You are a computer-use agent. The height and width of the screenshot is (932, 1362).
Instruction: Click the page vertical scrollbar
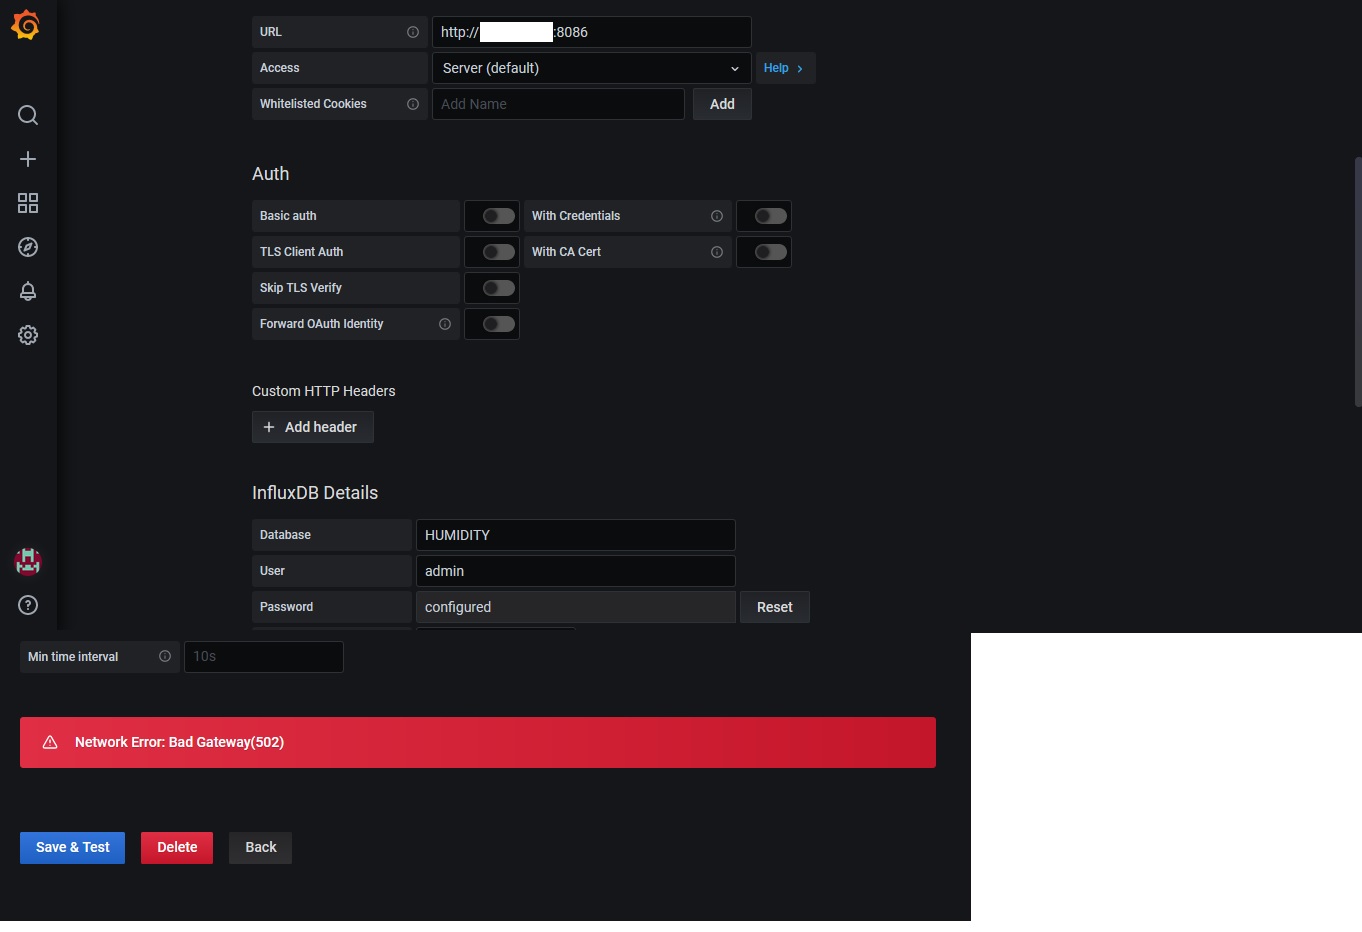pyautogui.click(x=1358, y=281)
